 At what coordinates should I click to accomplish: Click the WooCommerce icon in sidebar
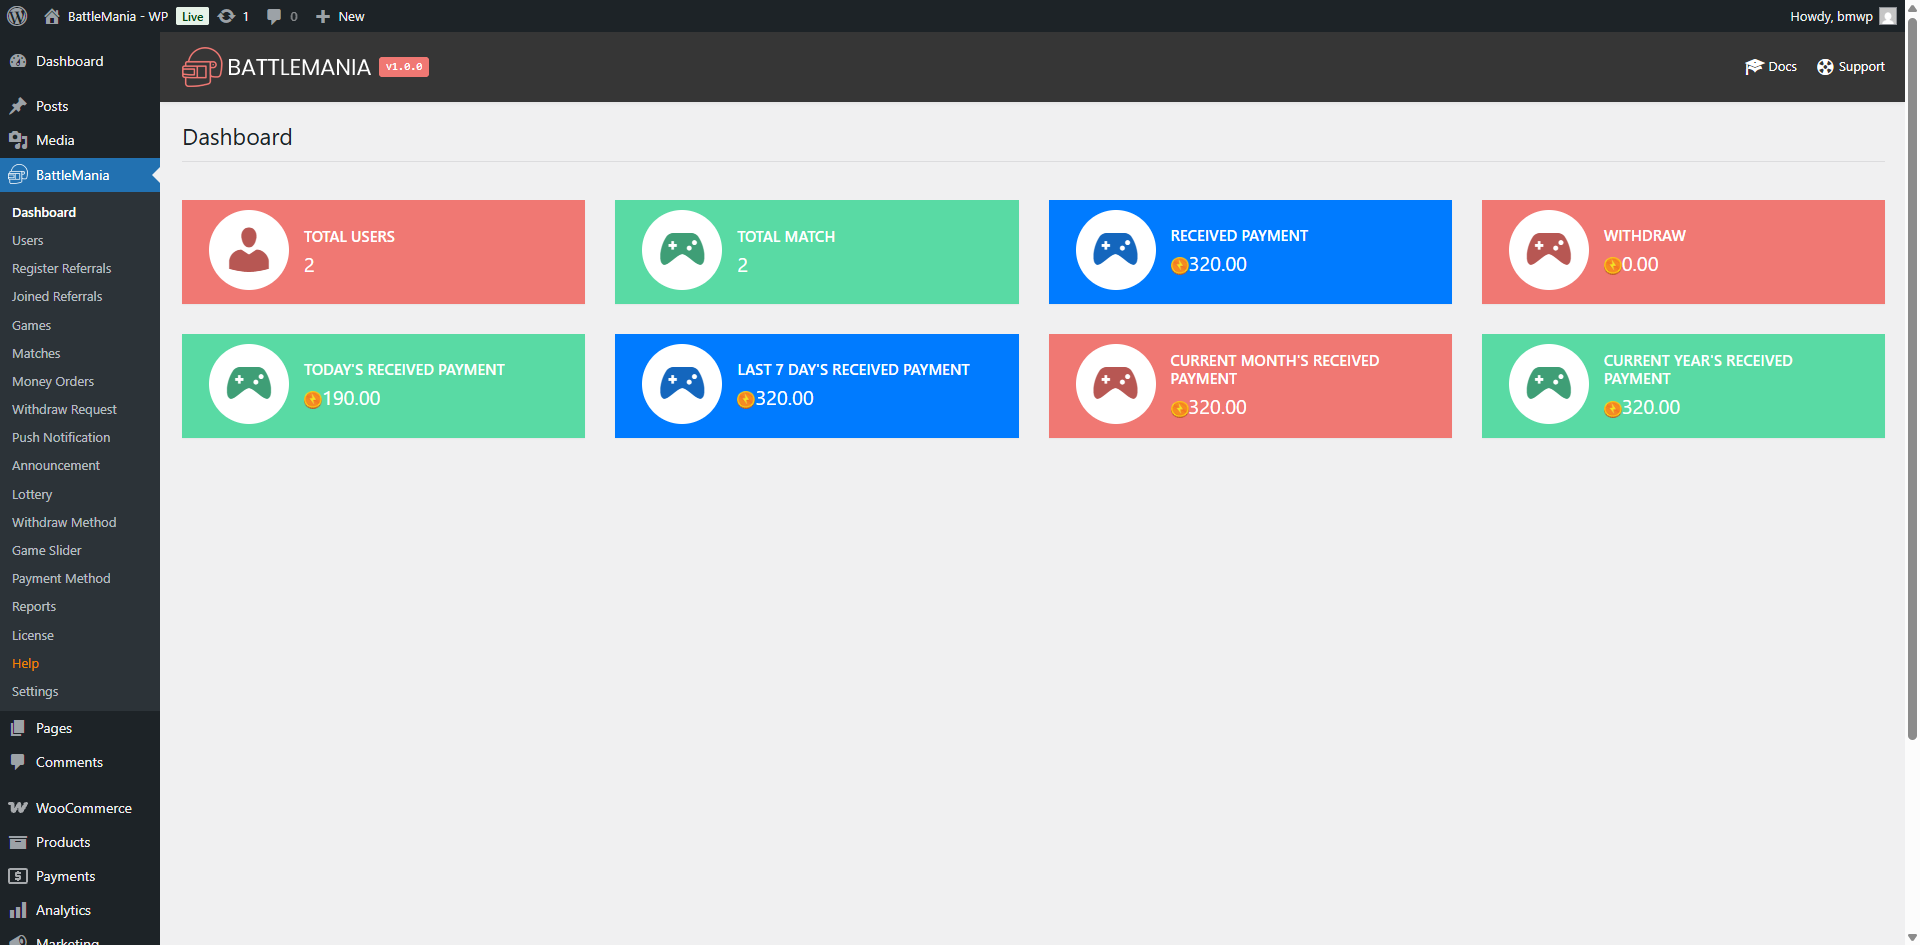[18, 808]
